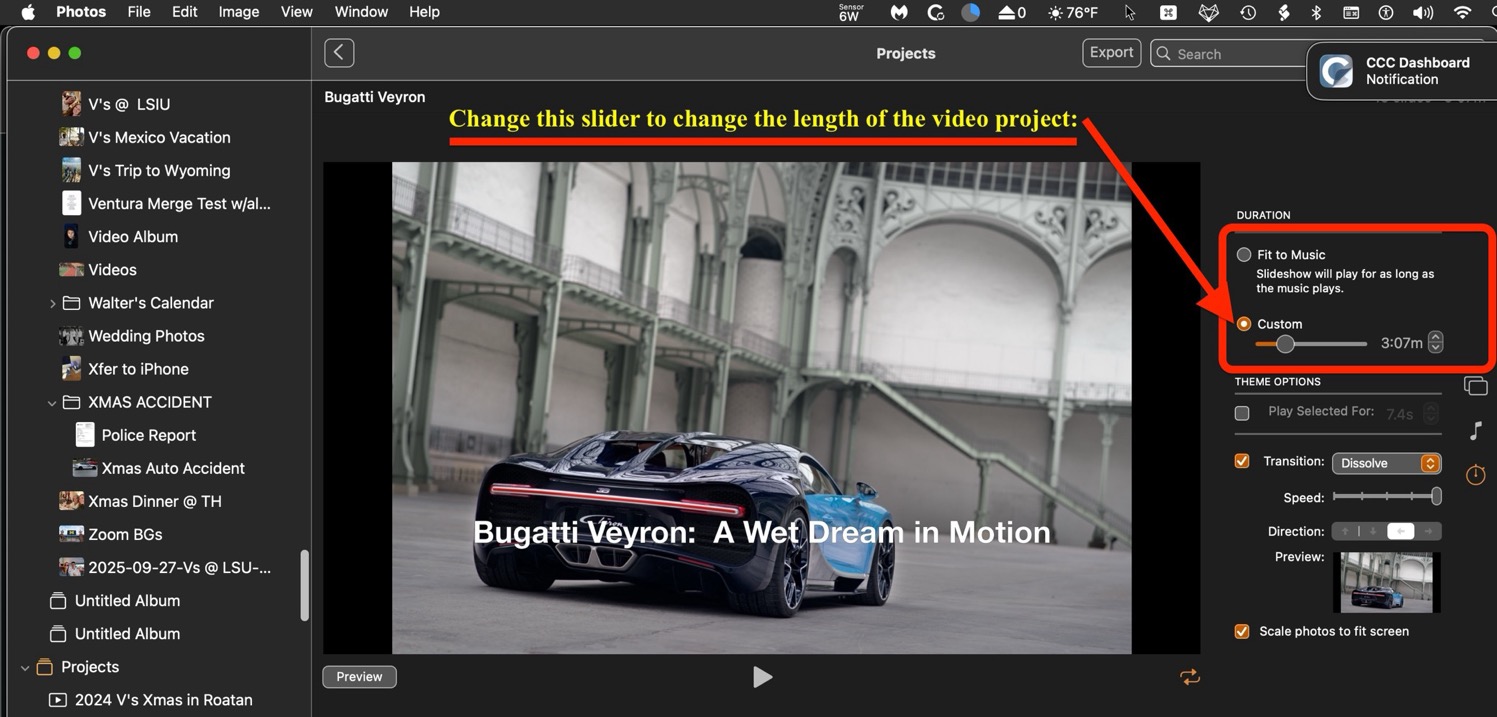Click the Zoom BGs album icon

(x=71, y=534)
